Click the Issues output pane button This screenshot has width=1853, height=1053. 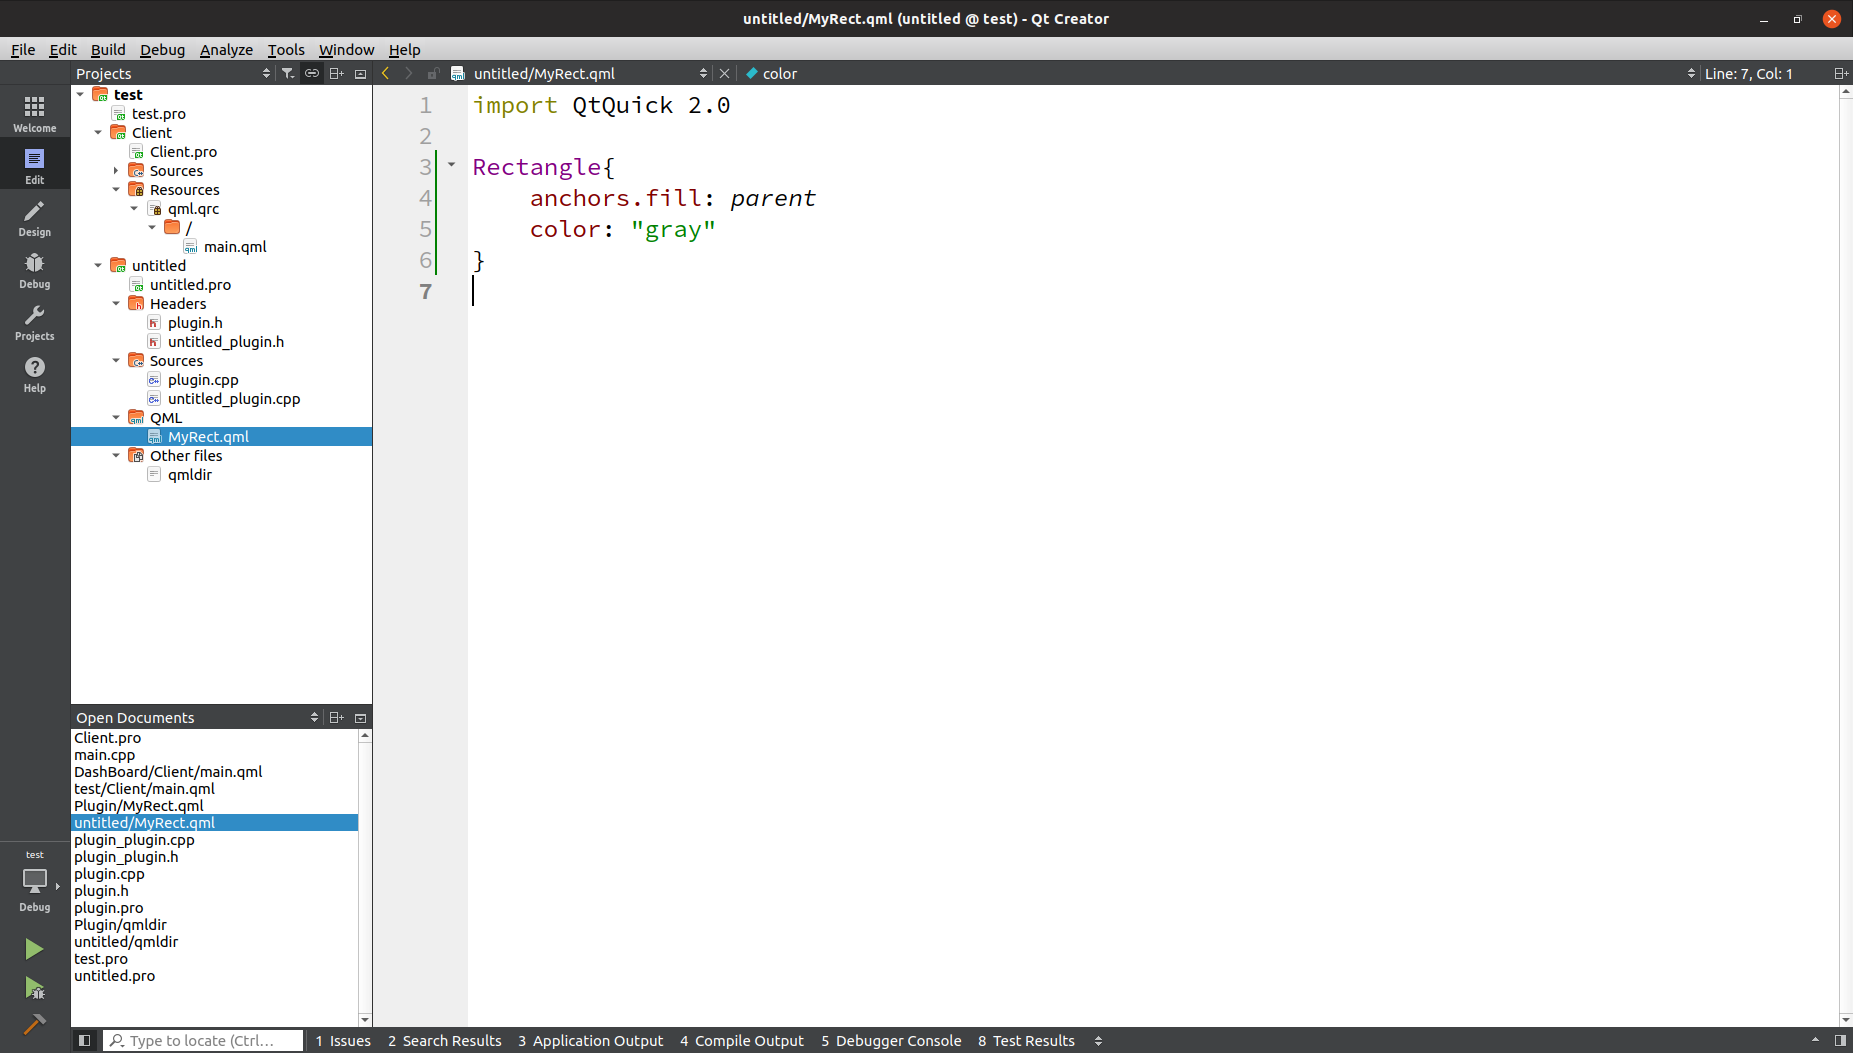coord(343,1040)
